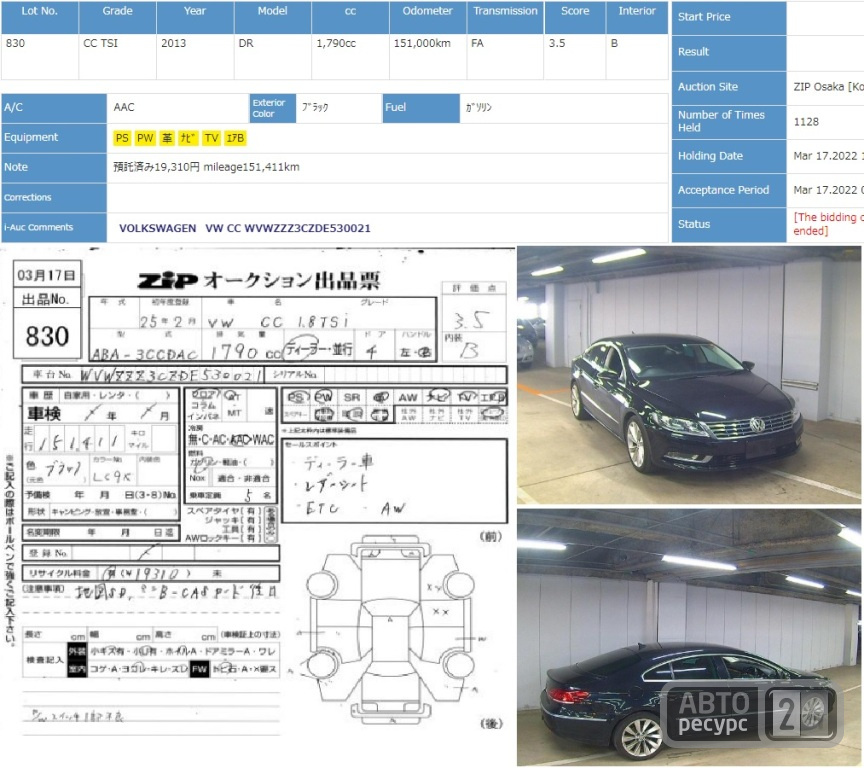Click the Note label
This screenshot has height=768, width=864.
pos(53,167)
